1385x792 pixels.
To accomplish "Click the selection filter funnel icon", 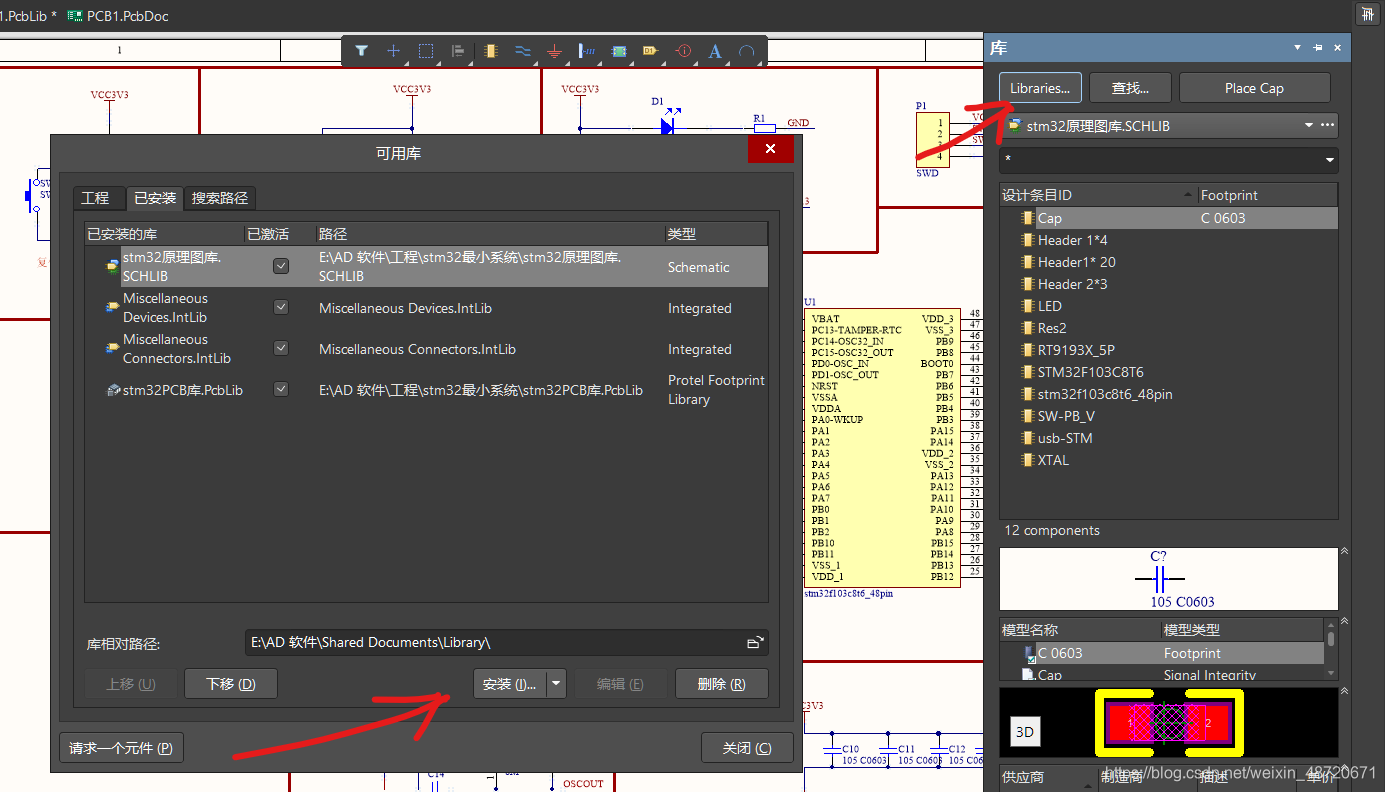I will point(362,51).
